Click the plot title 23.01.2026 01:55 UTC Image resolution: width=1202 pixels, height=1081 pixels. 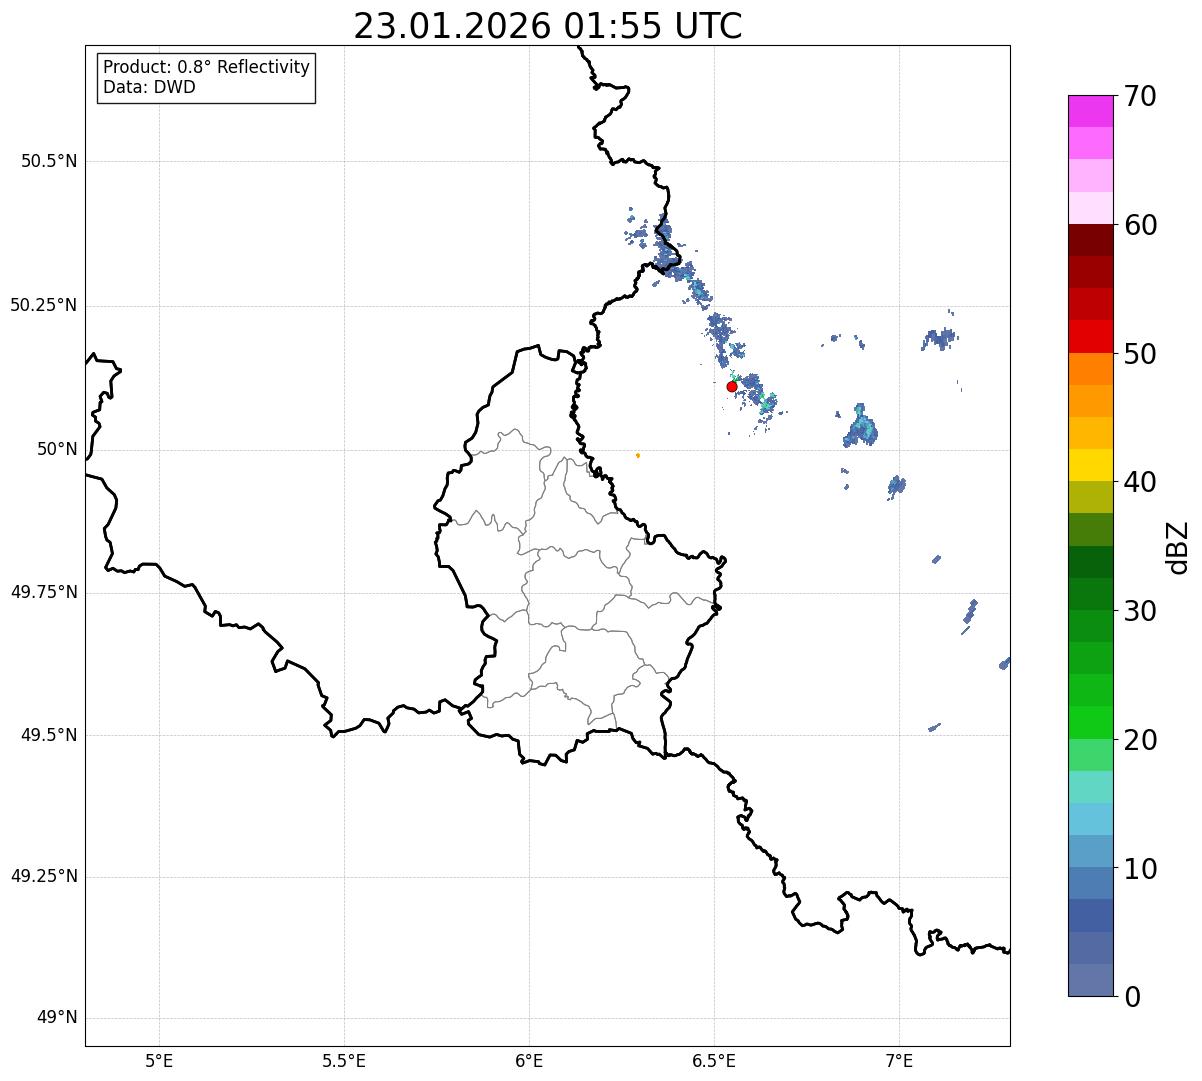coord(548,26)
